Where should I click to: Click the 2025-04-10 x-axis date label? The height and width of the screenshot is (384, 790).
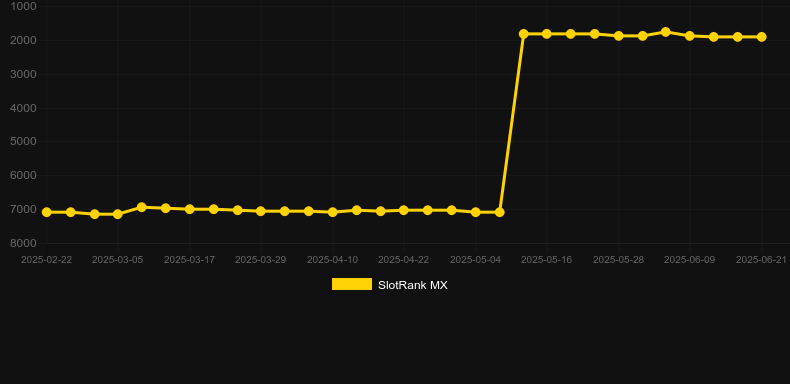[x=333, y=260]
